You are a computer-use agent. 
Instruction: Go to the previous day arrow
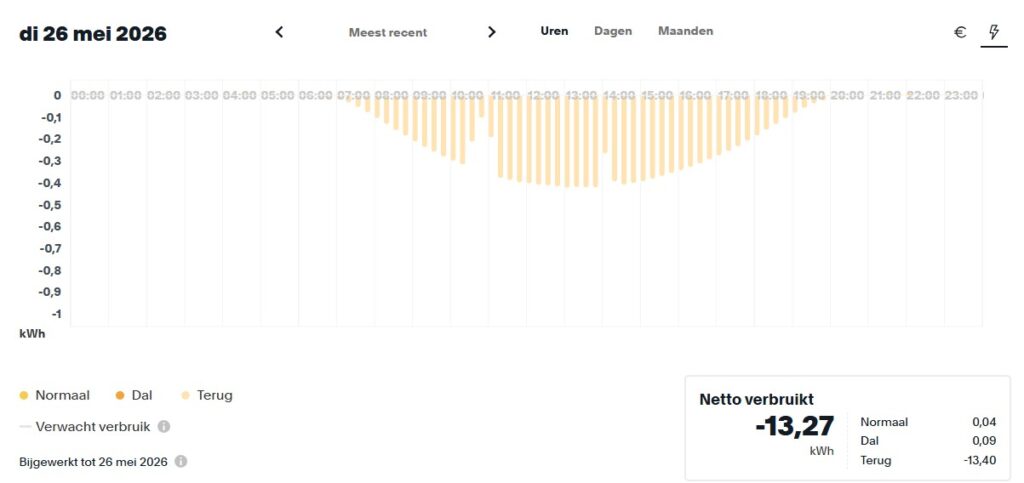(x=279, y=32)
